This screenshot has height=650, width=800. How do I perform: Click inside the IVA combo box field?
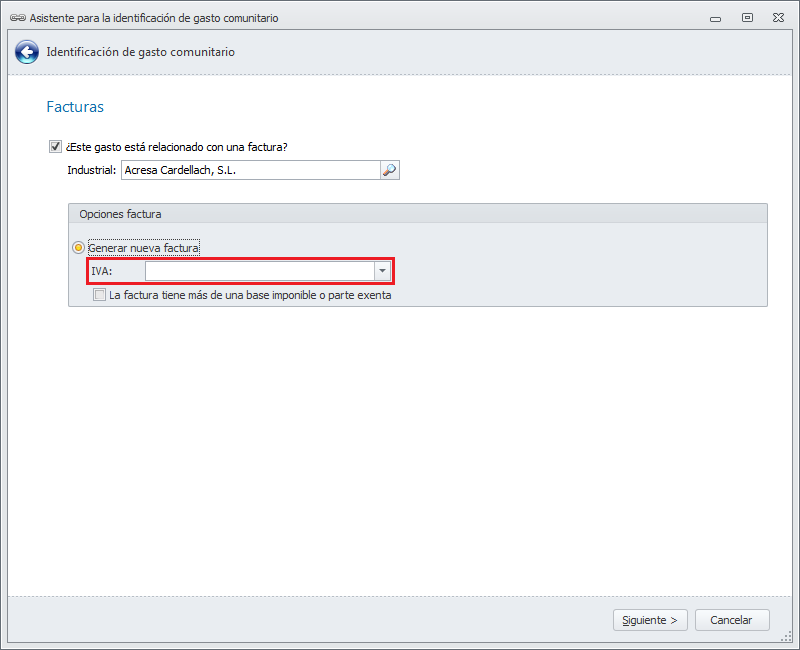[x=259, y=271]
